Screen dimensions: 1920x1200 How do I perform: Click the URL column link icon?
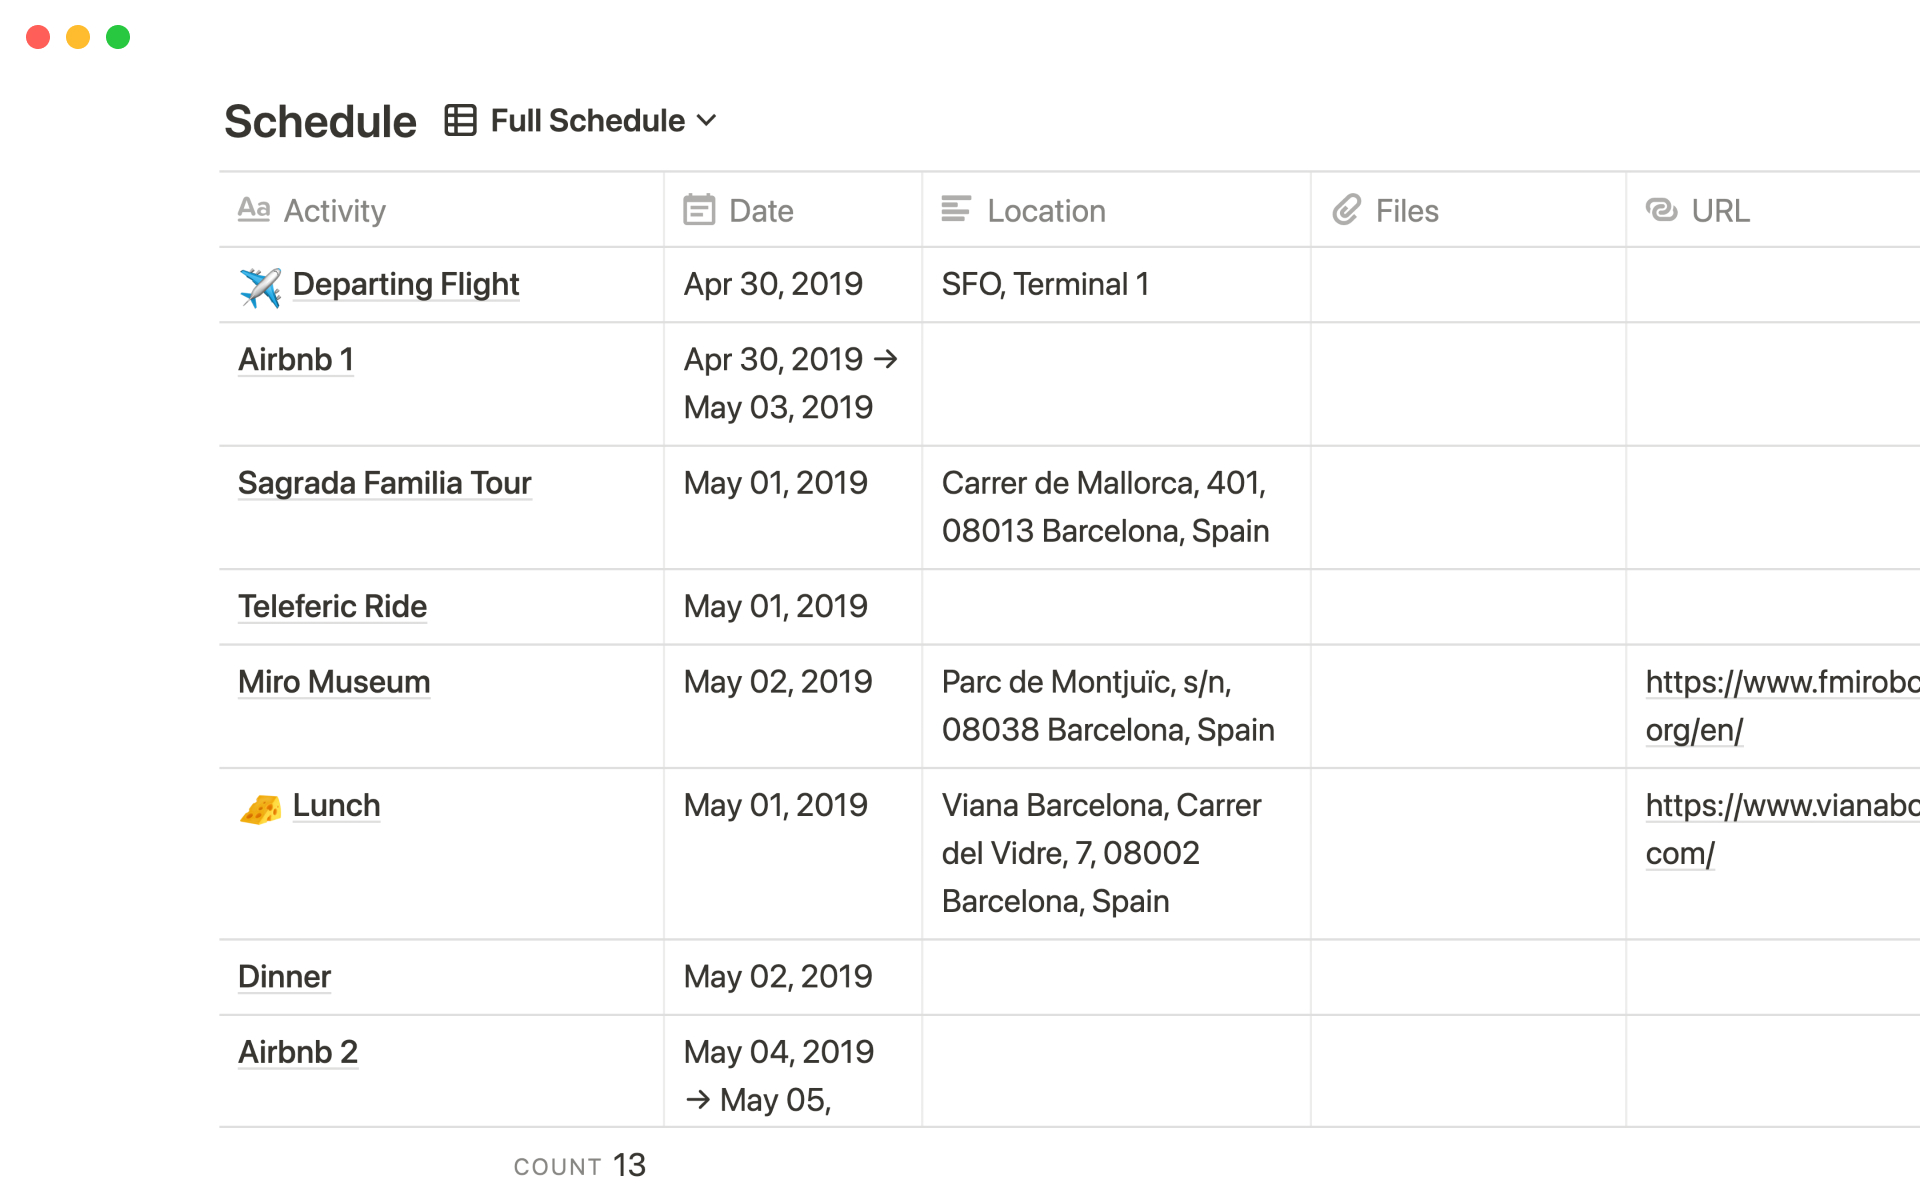pos(1662,210)
